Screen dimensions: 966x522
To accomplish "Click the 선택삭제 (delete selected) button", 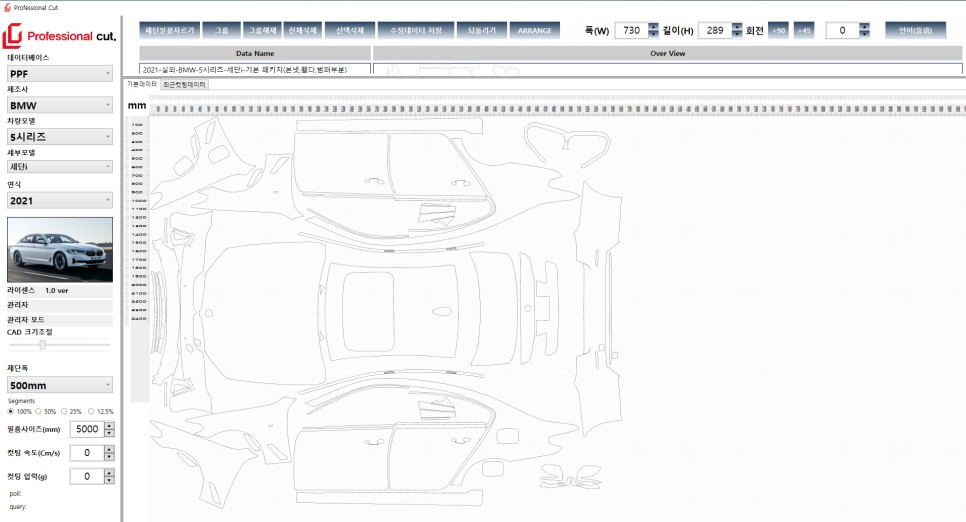I will [351, 31].
